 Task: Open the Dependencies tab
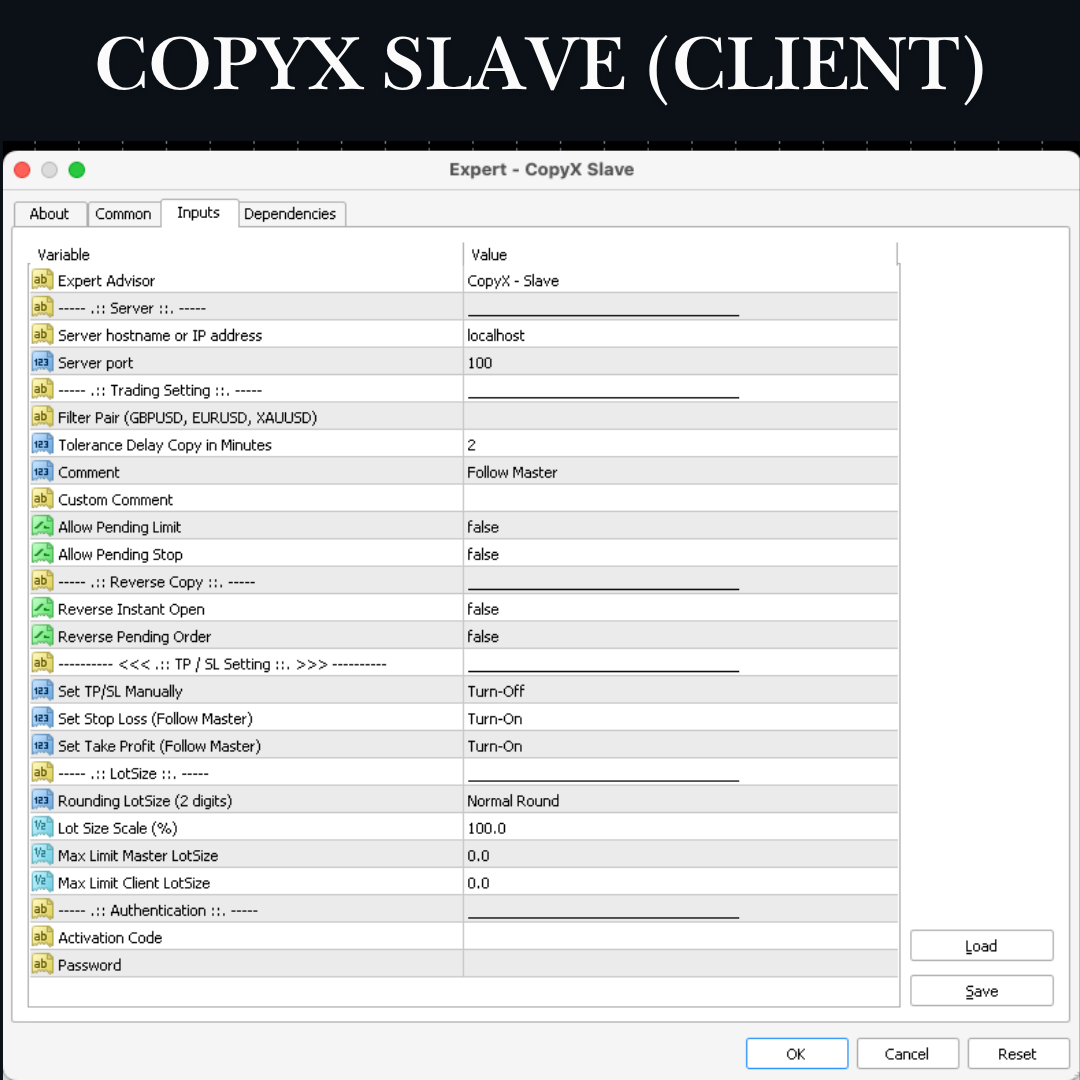click(x=290, y=214)
